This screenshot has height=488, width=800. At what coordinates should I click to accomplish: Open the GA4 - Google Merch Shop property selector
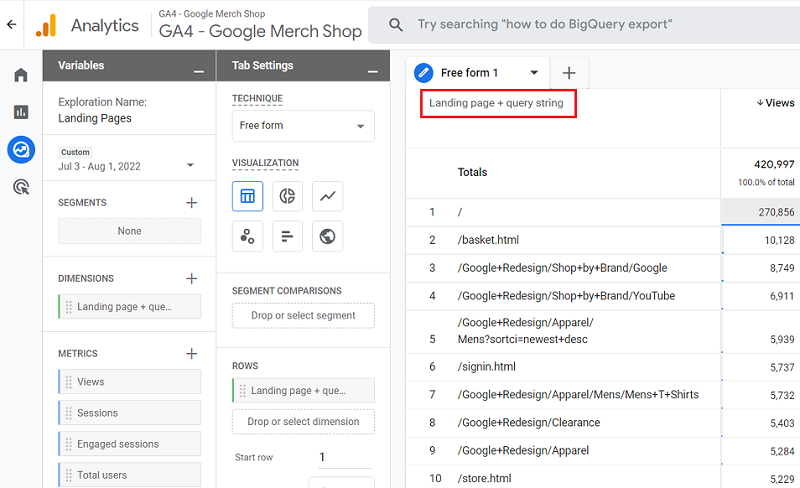coord(260,25)
